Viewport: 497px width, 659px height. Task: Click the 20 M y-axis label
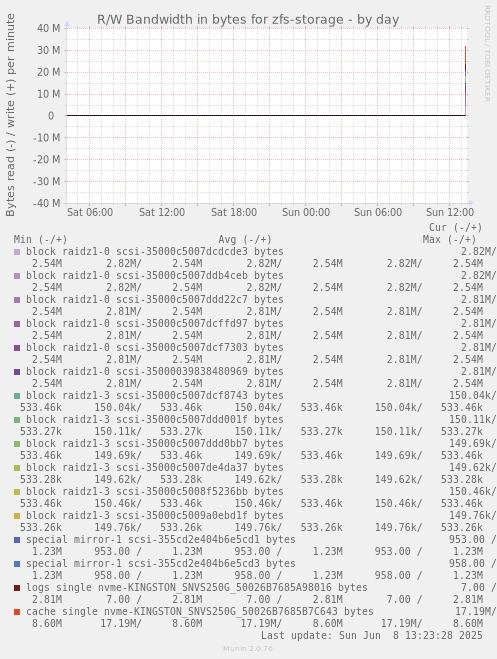tap(49, 72)
